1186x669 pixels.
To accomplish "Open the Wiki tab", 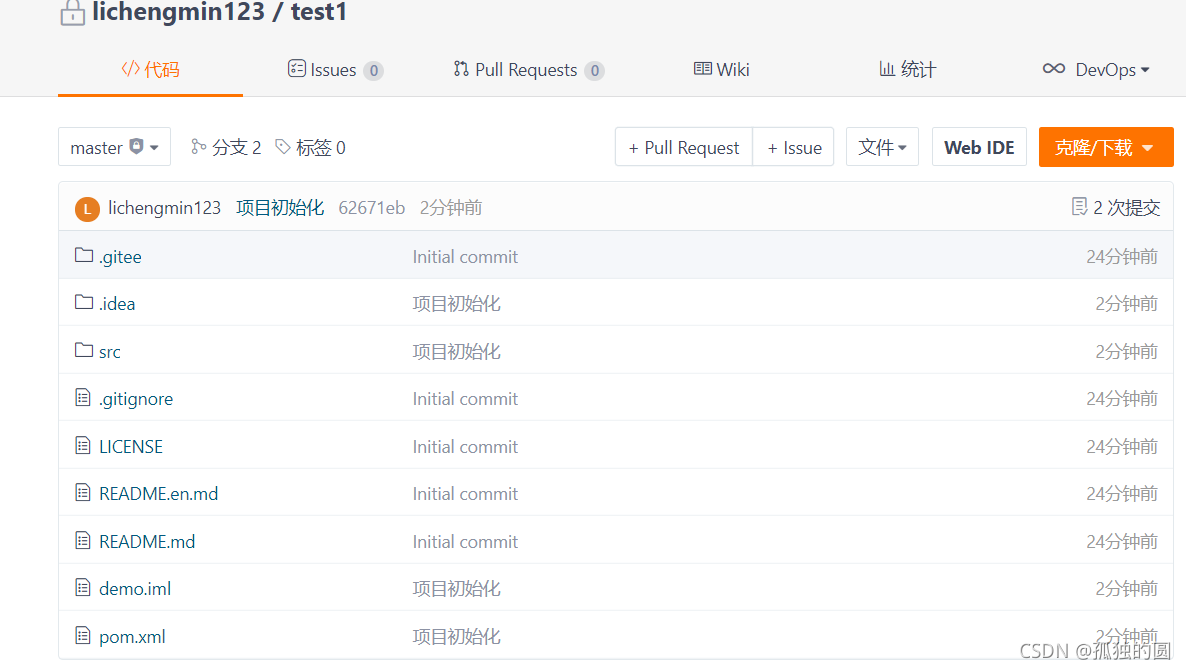I will (x=722, y=70).
